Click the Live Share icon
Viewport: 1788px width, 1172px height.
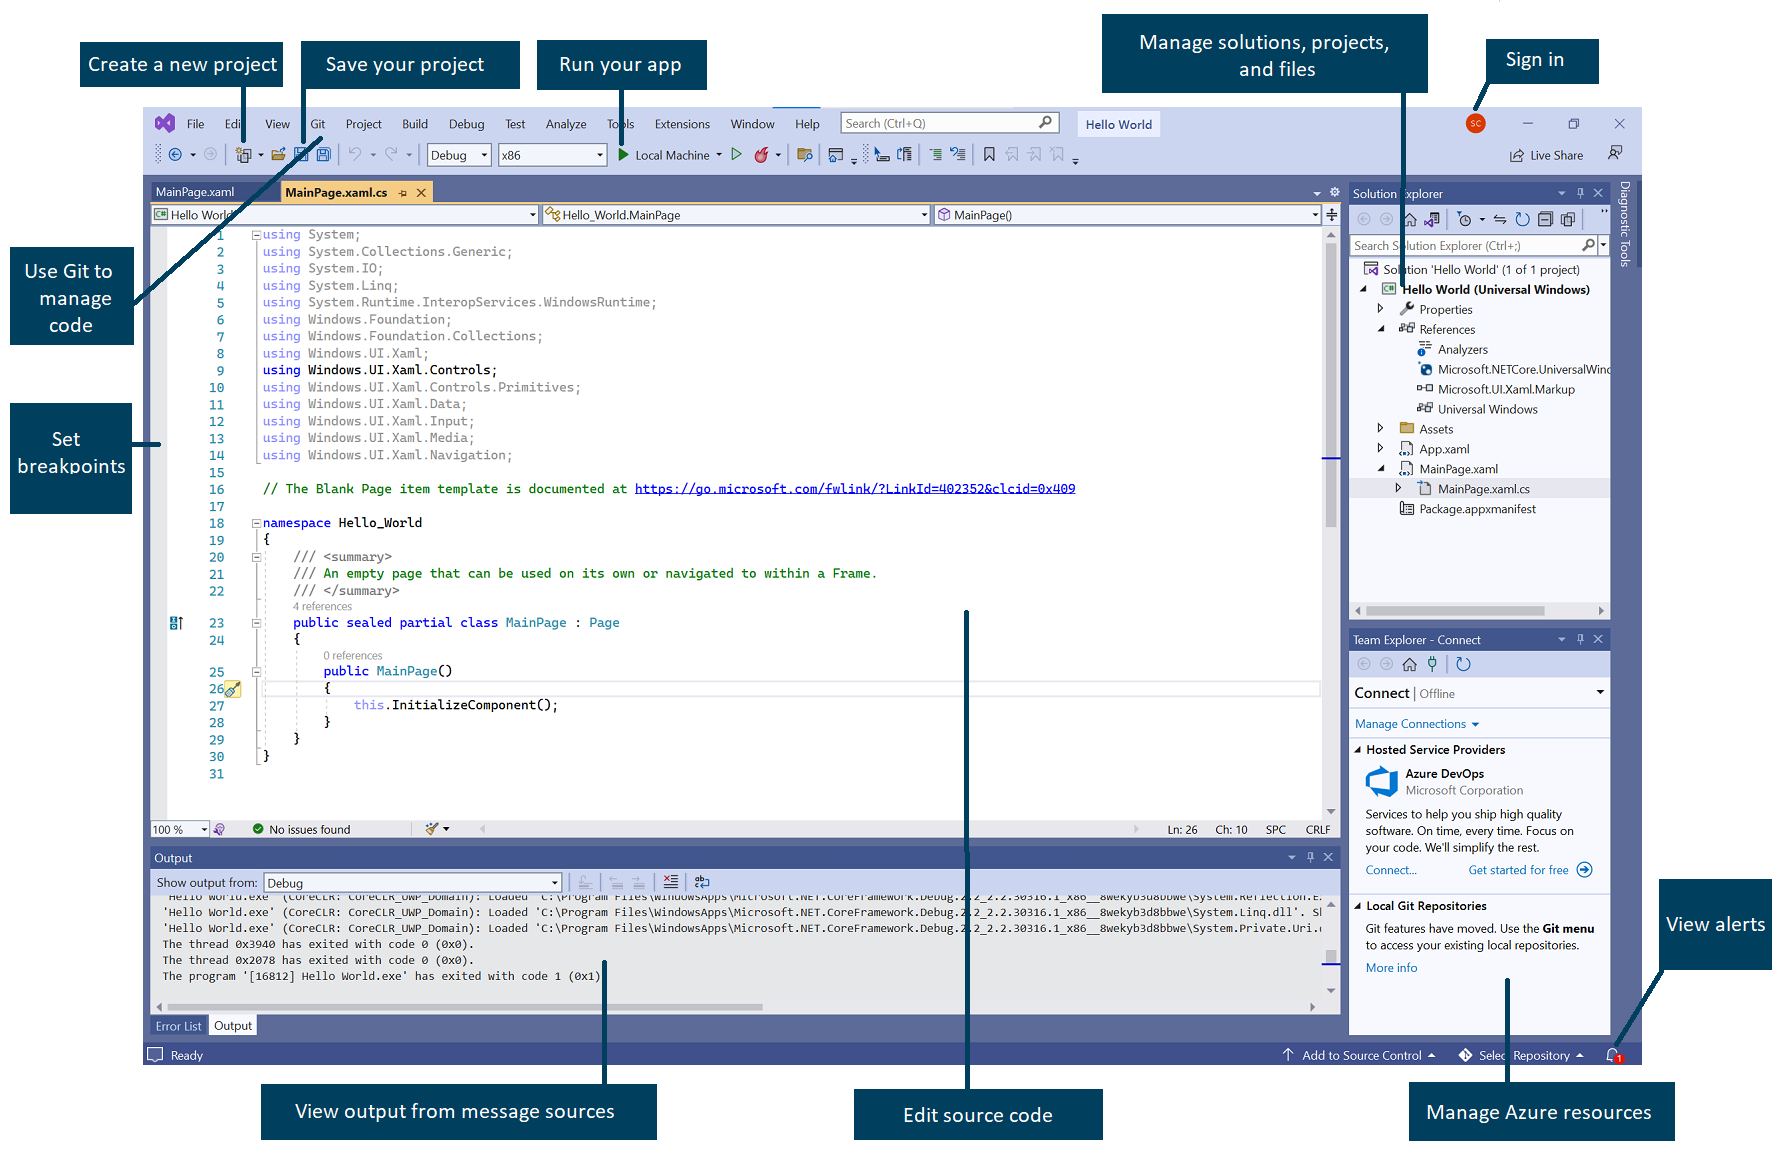[1517, 156]
